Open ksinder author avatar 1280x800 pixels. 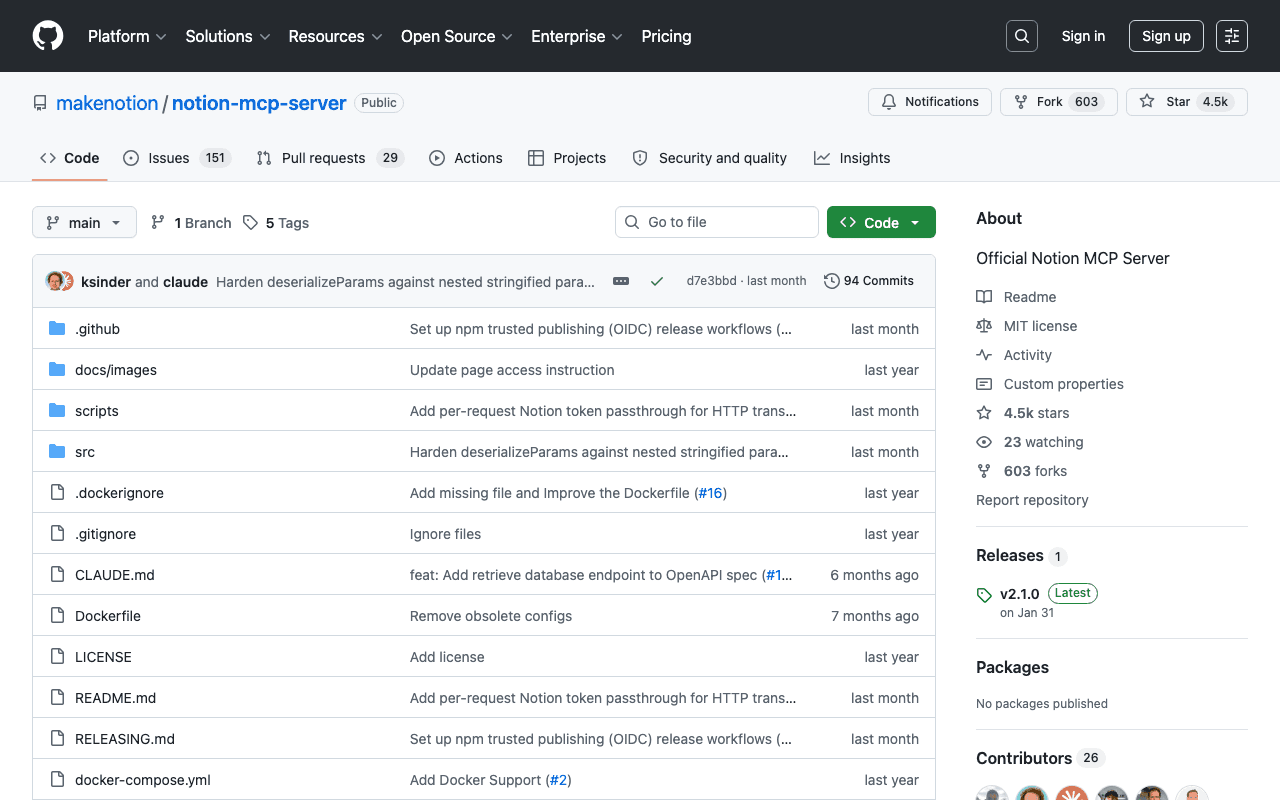click(55, 281)
